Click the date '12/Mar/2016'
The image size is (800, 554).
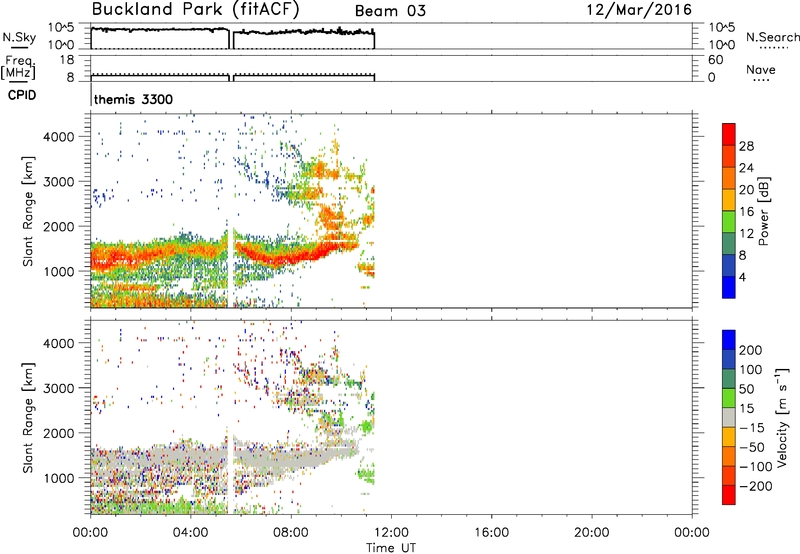pyautogui.click(x=639, y=10)
